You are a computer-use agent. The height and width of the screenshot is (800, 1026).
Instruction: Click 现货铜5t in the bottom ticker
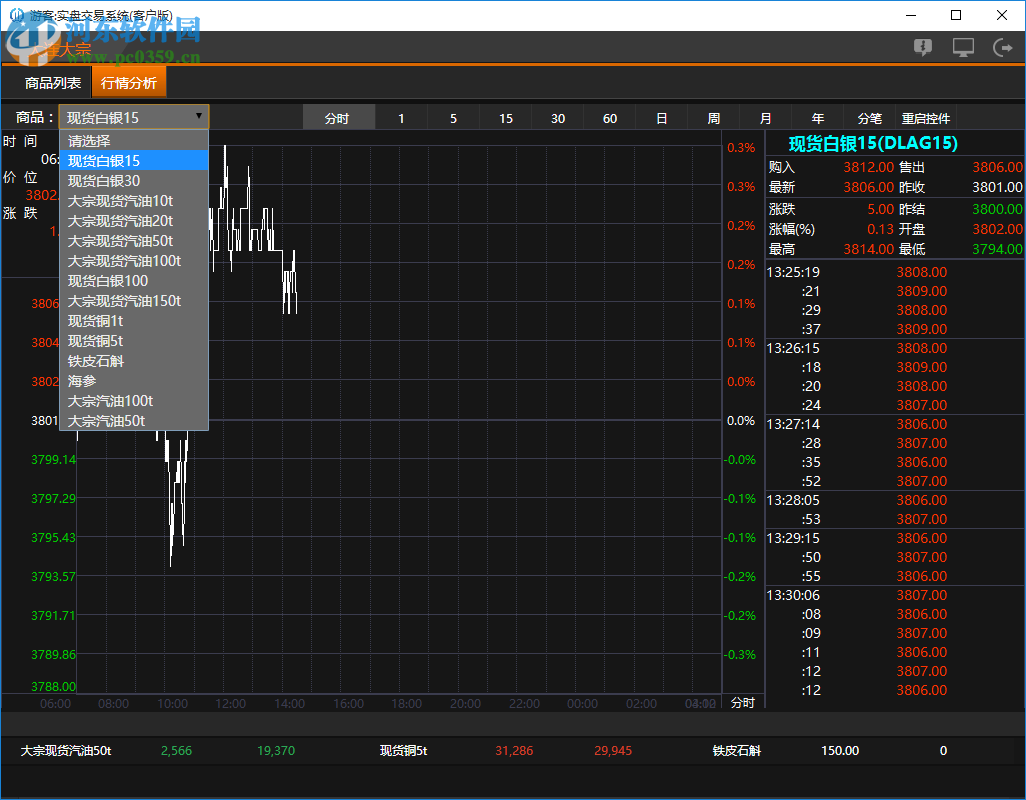404,751
